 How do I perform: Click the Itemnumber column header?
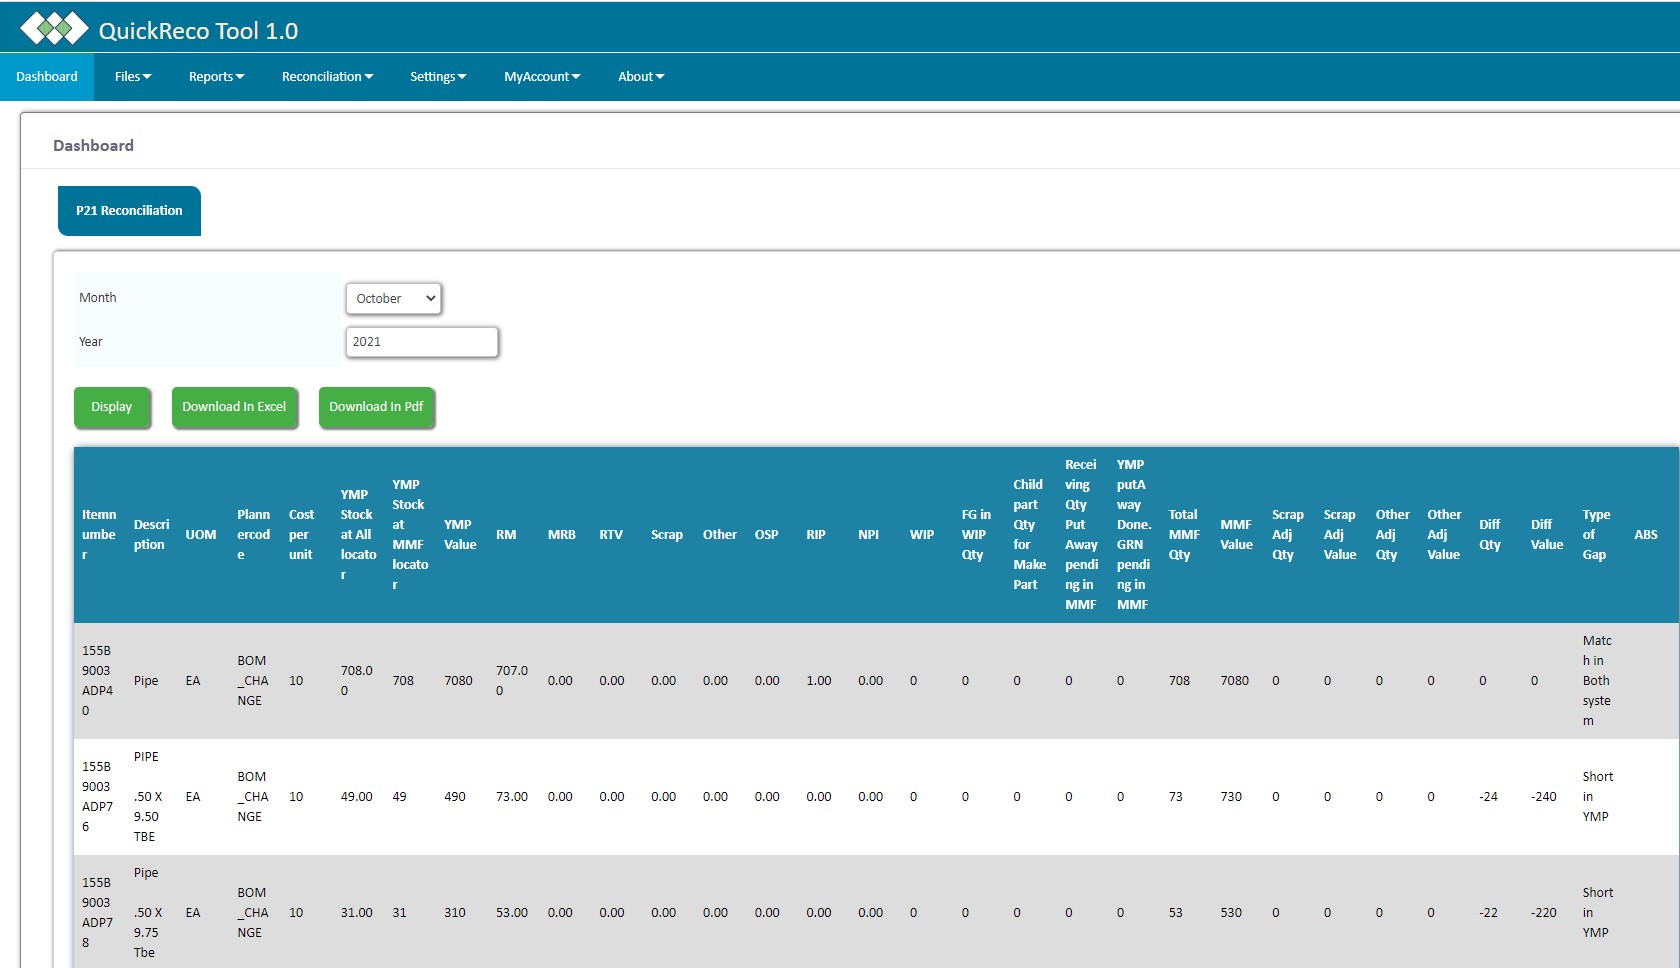coord(99,535)
